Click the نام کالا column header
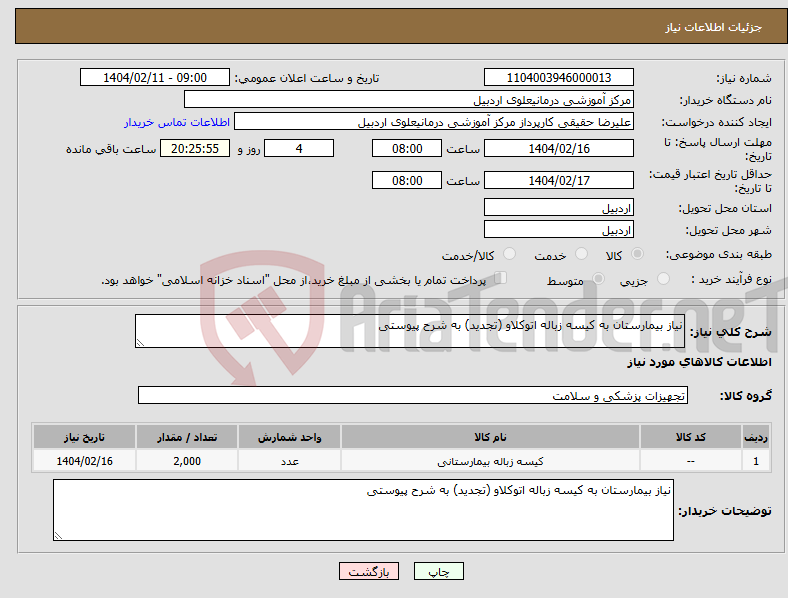788x598 pixels. click(490, 437)
